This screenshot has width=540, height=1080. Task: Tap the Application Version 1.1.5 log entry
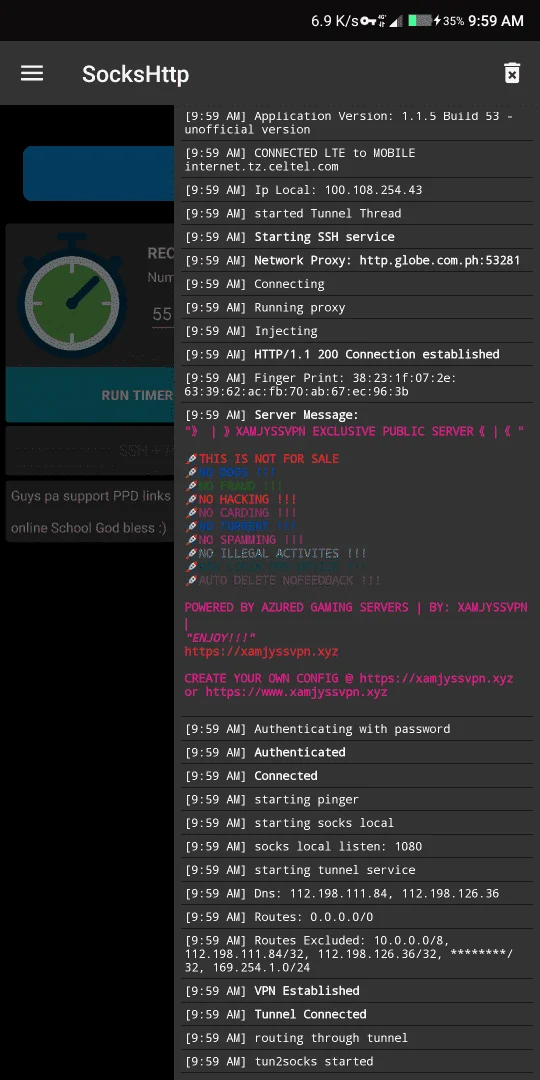(357, 123)
